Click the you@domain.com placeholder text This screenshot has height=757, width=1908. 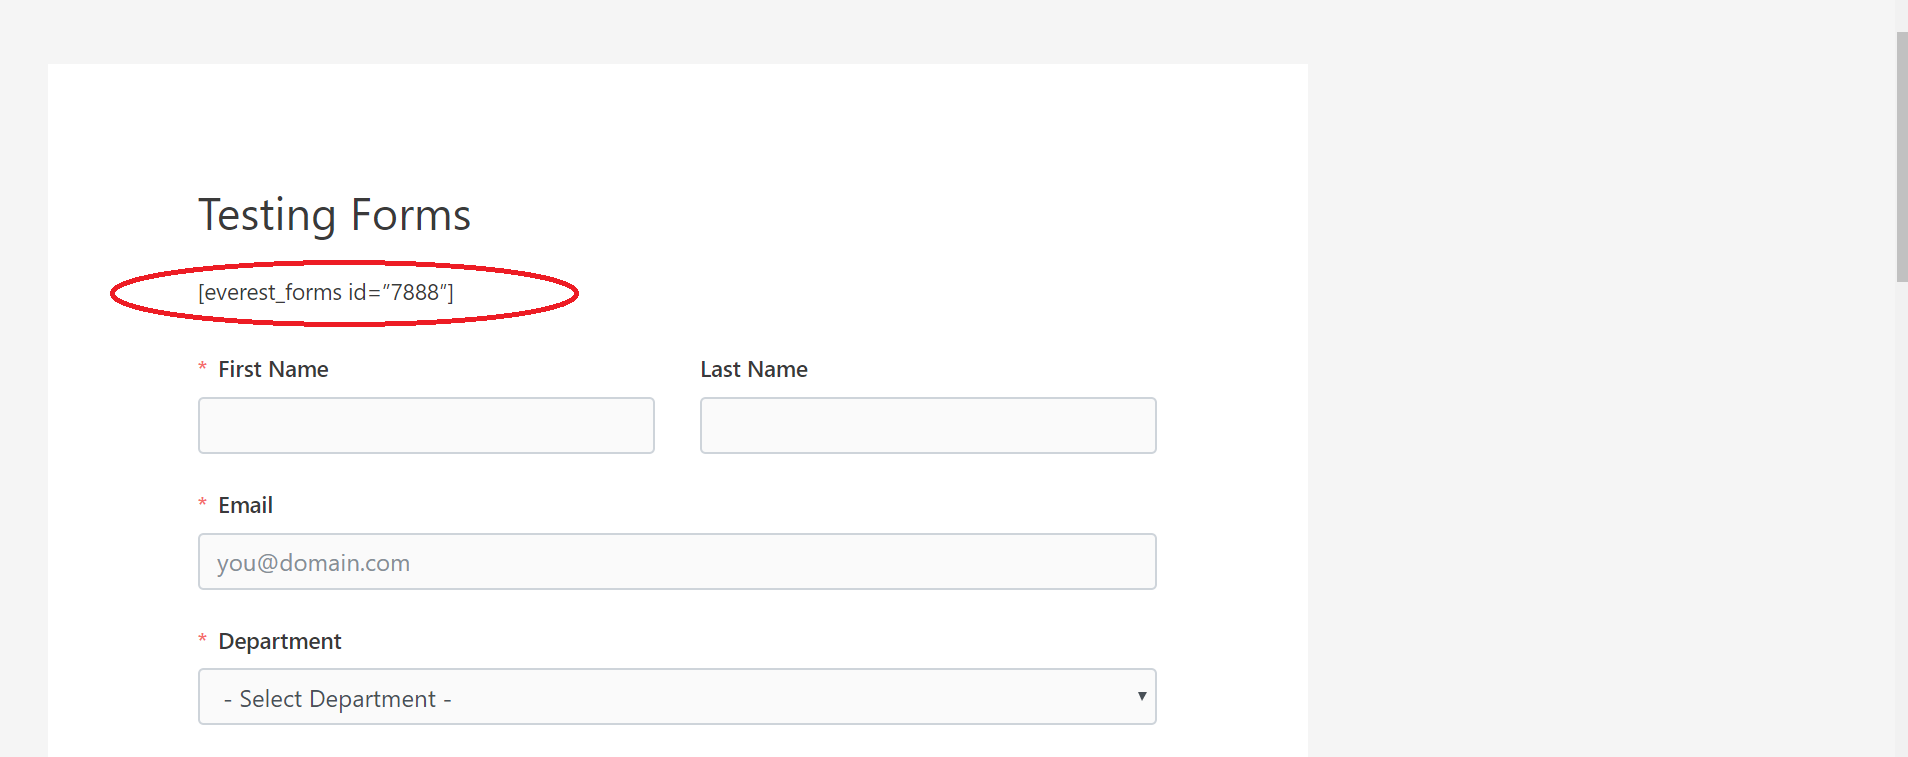(313, 563)
